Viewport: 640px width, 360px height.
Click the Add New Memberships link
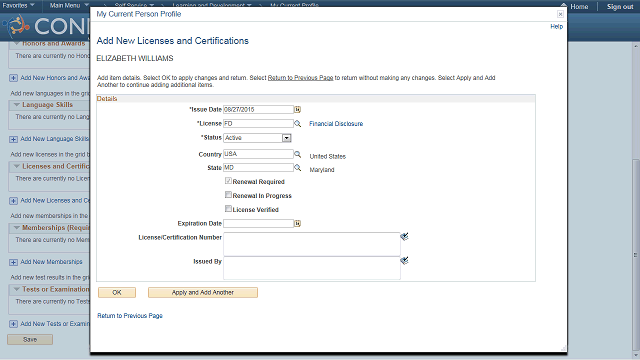coord(51,262)
